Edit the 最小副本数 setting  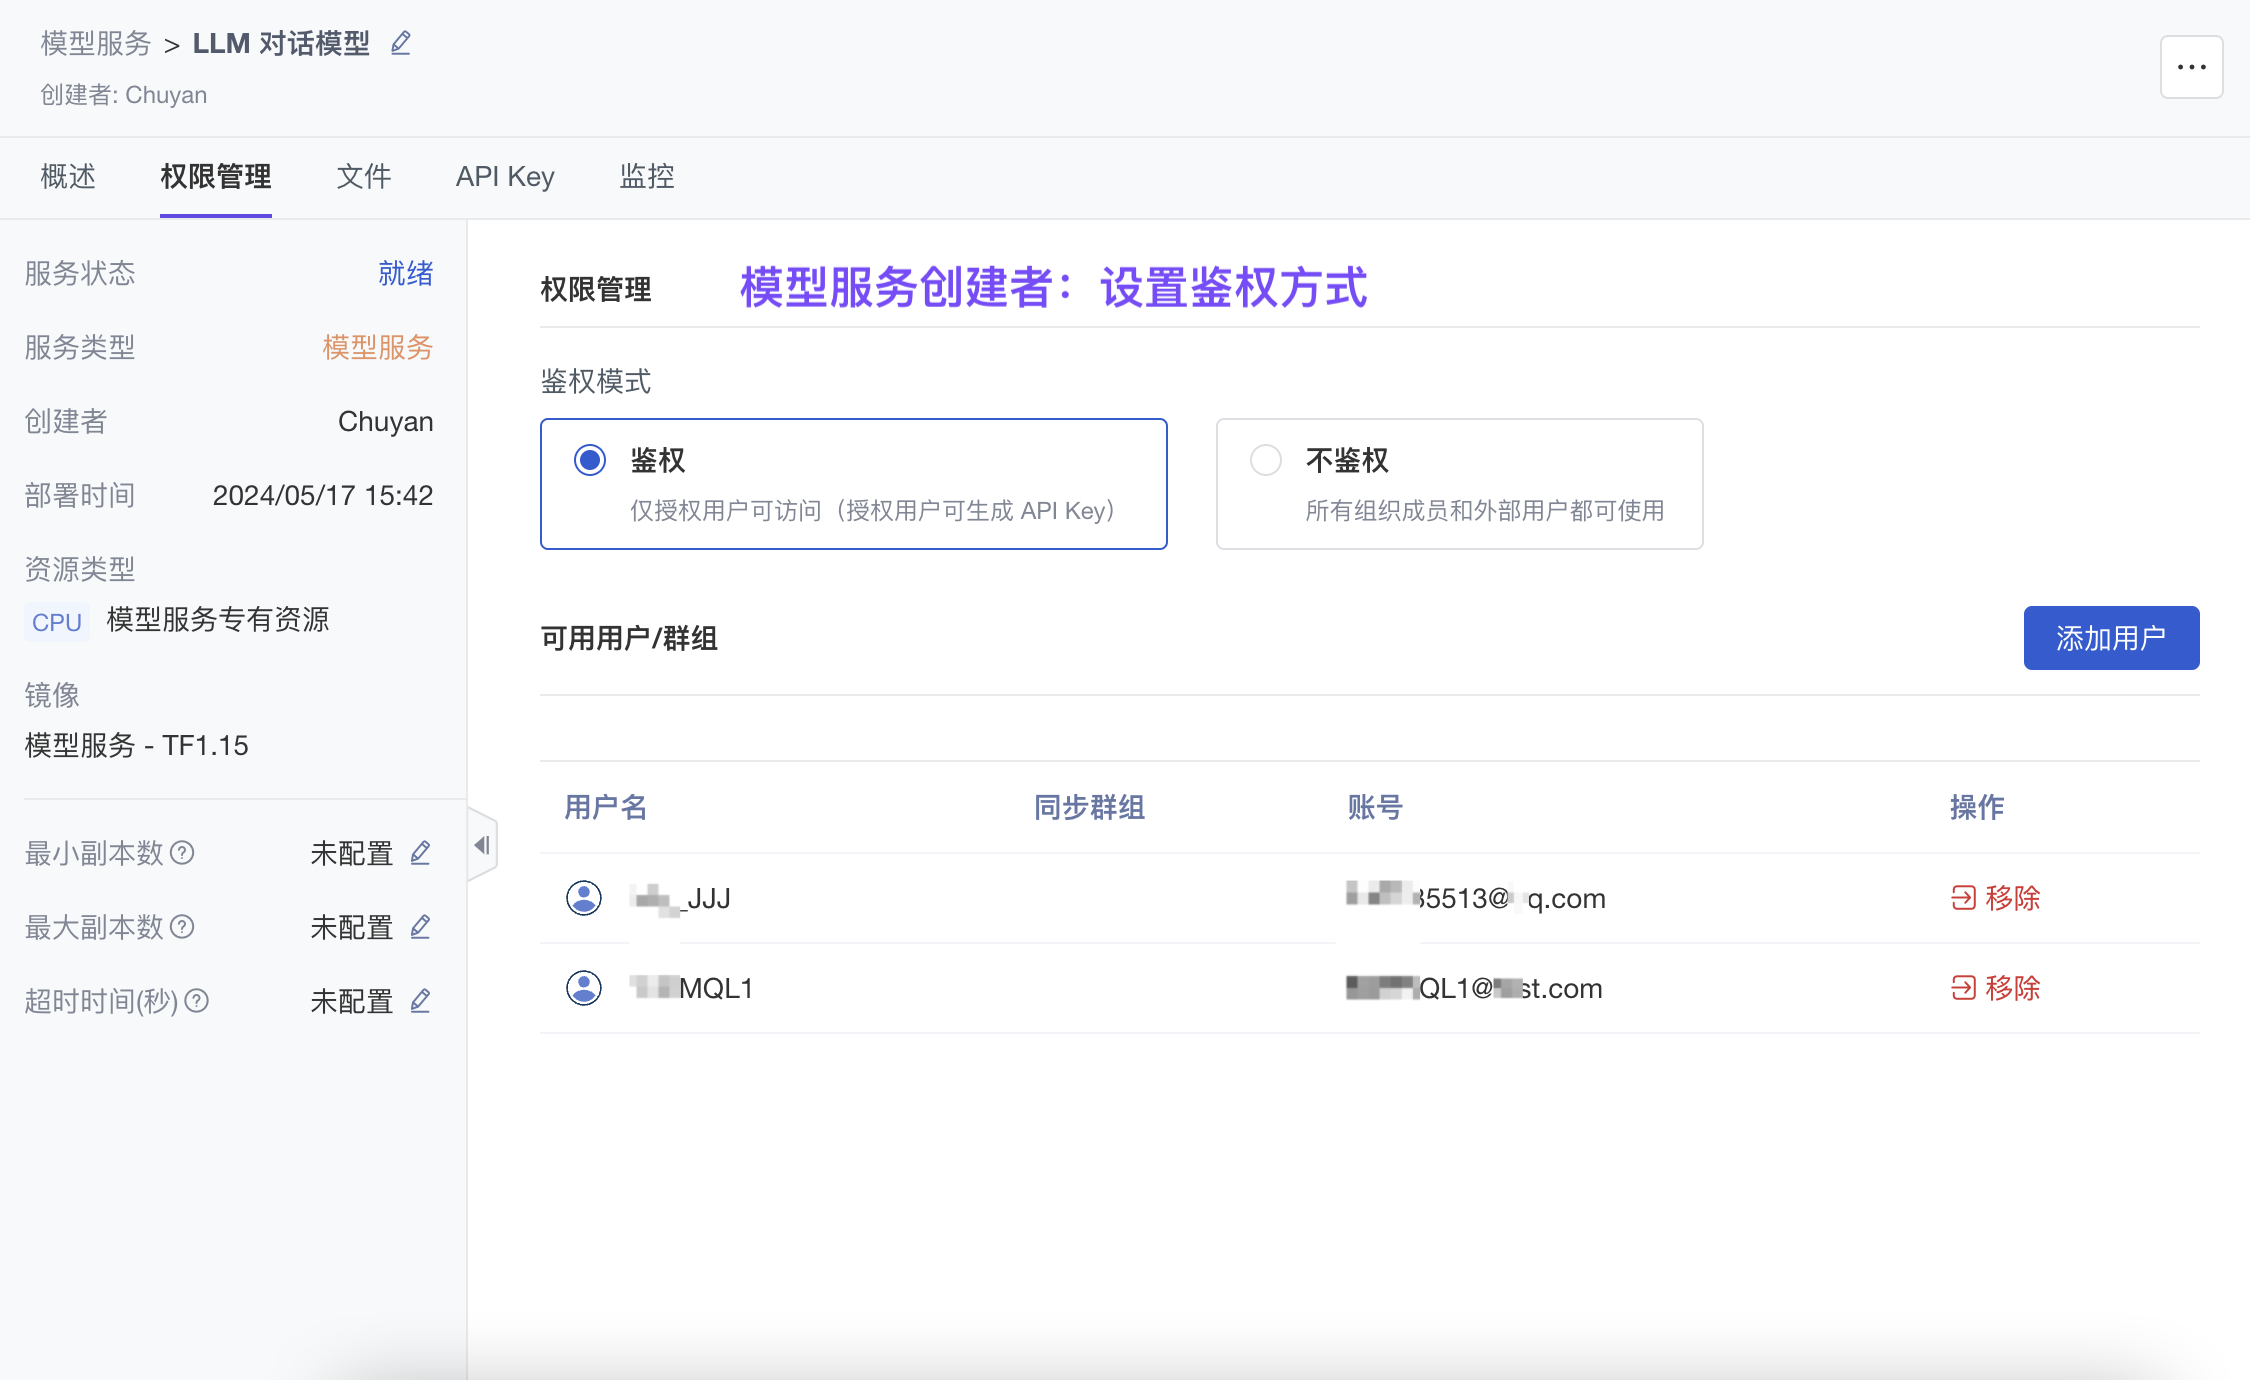coord(420,853)
